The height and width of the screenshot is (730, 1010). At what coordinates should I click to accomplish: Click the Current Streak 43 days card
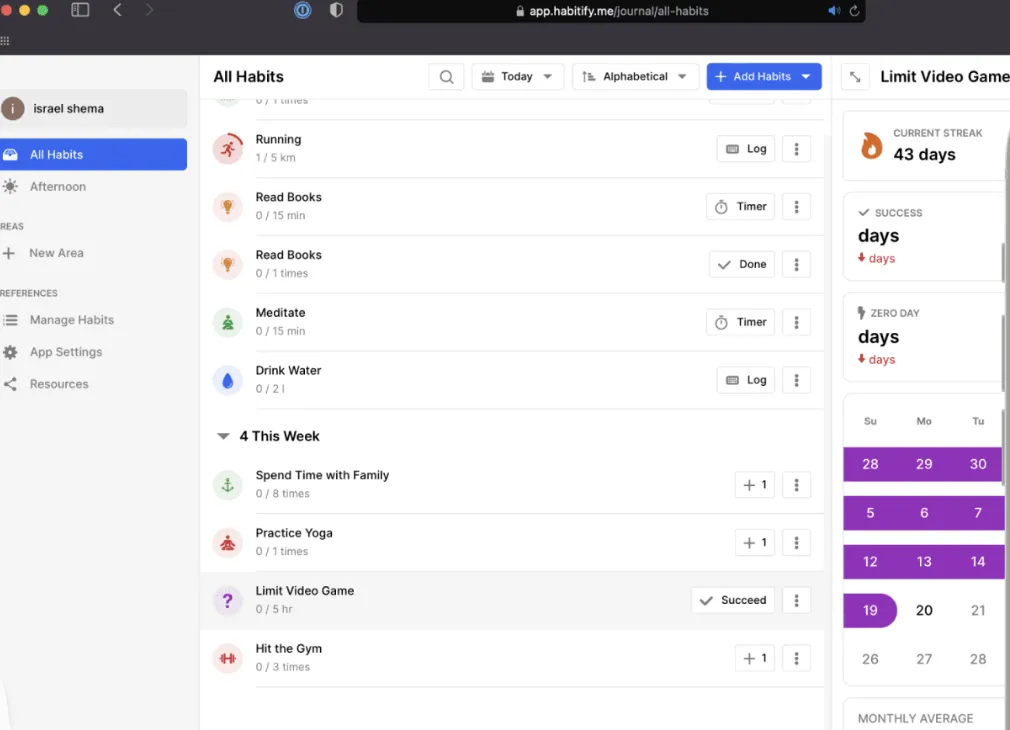[924, 146]
